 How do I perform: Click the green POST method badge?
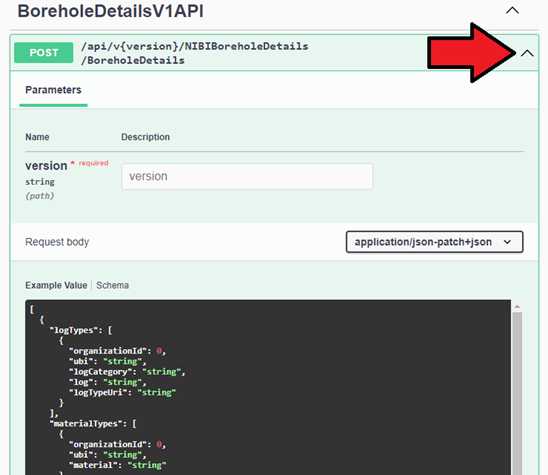point(44,53)
